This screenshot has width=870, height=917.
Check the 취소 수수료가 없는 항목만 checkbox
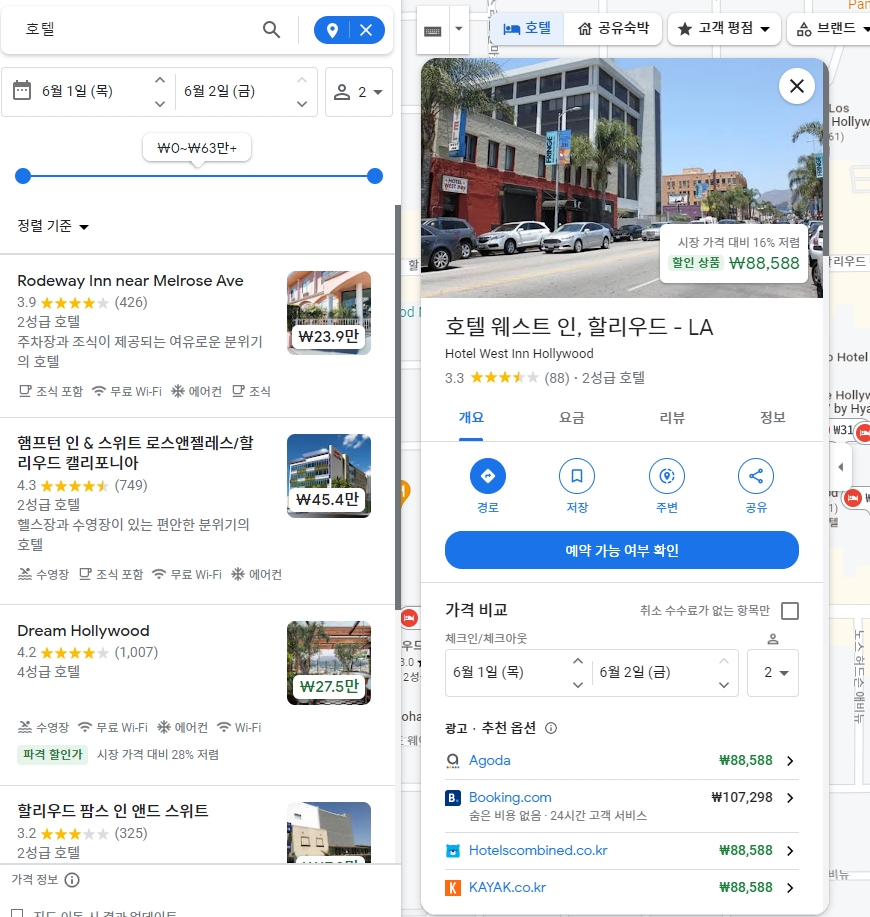[x=789, y=610]
